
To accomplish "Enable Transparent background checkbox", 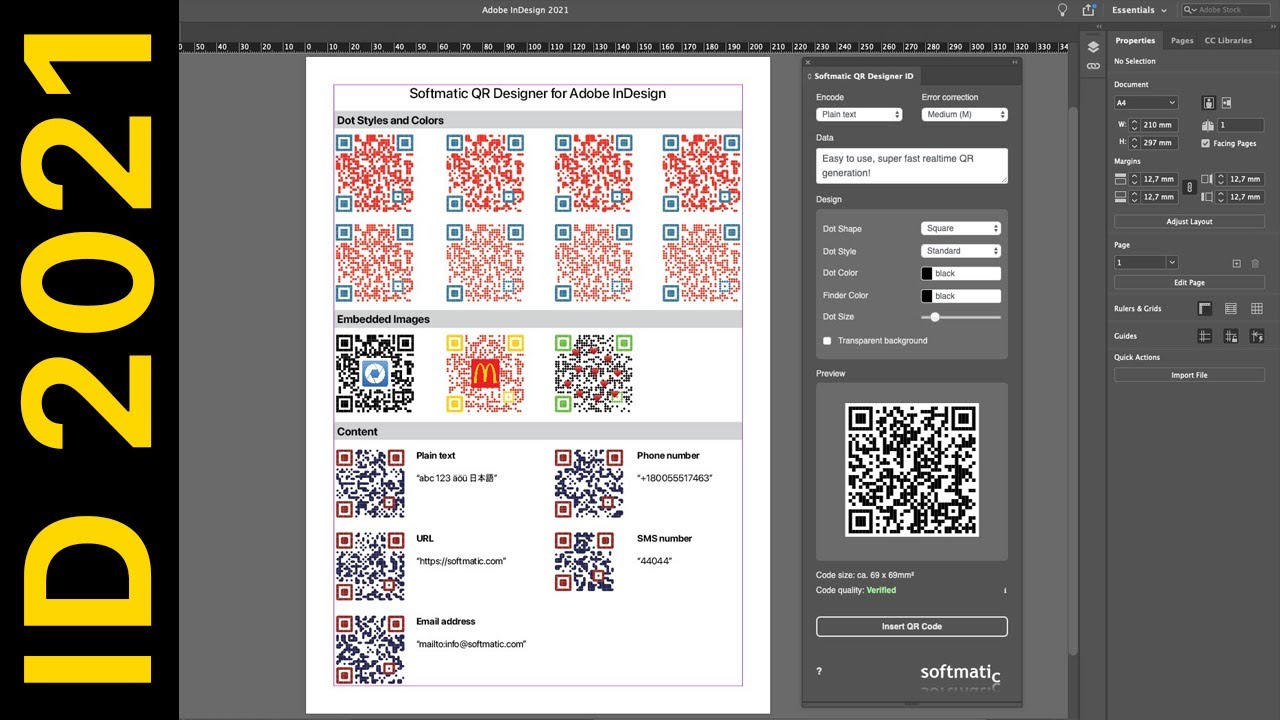I will (827, 341).
